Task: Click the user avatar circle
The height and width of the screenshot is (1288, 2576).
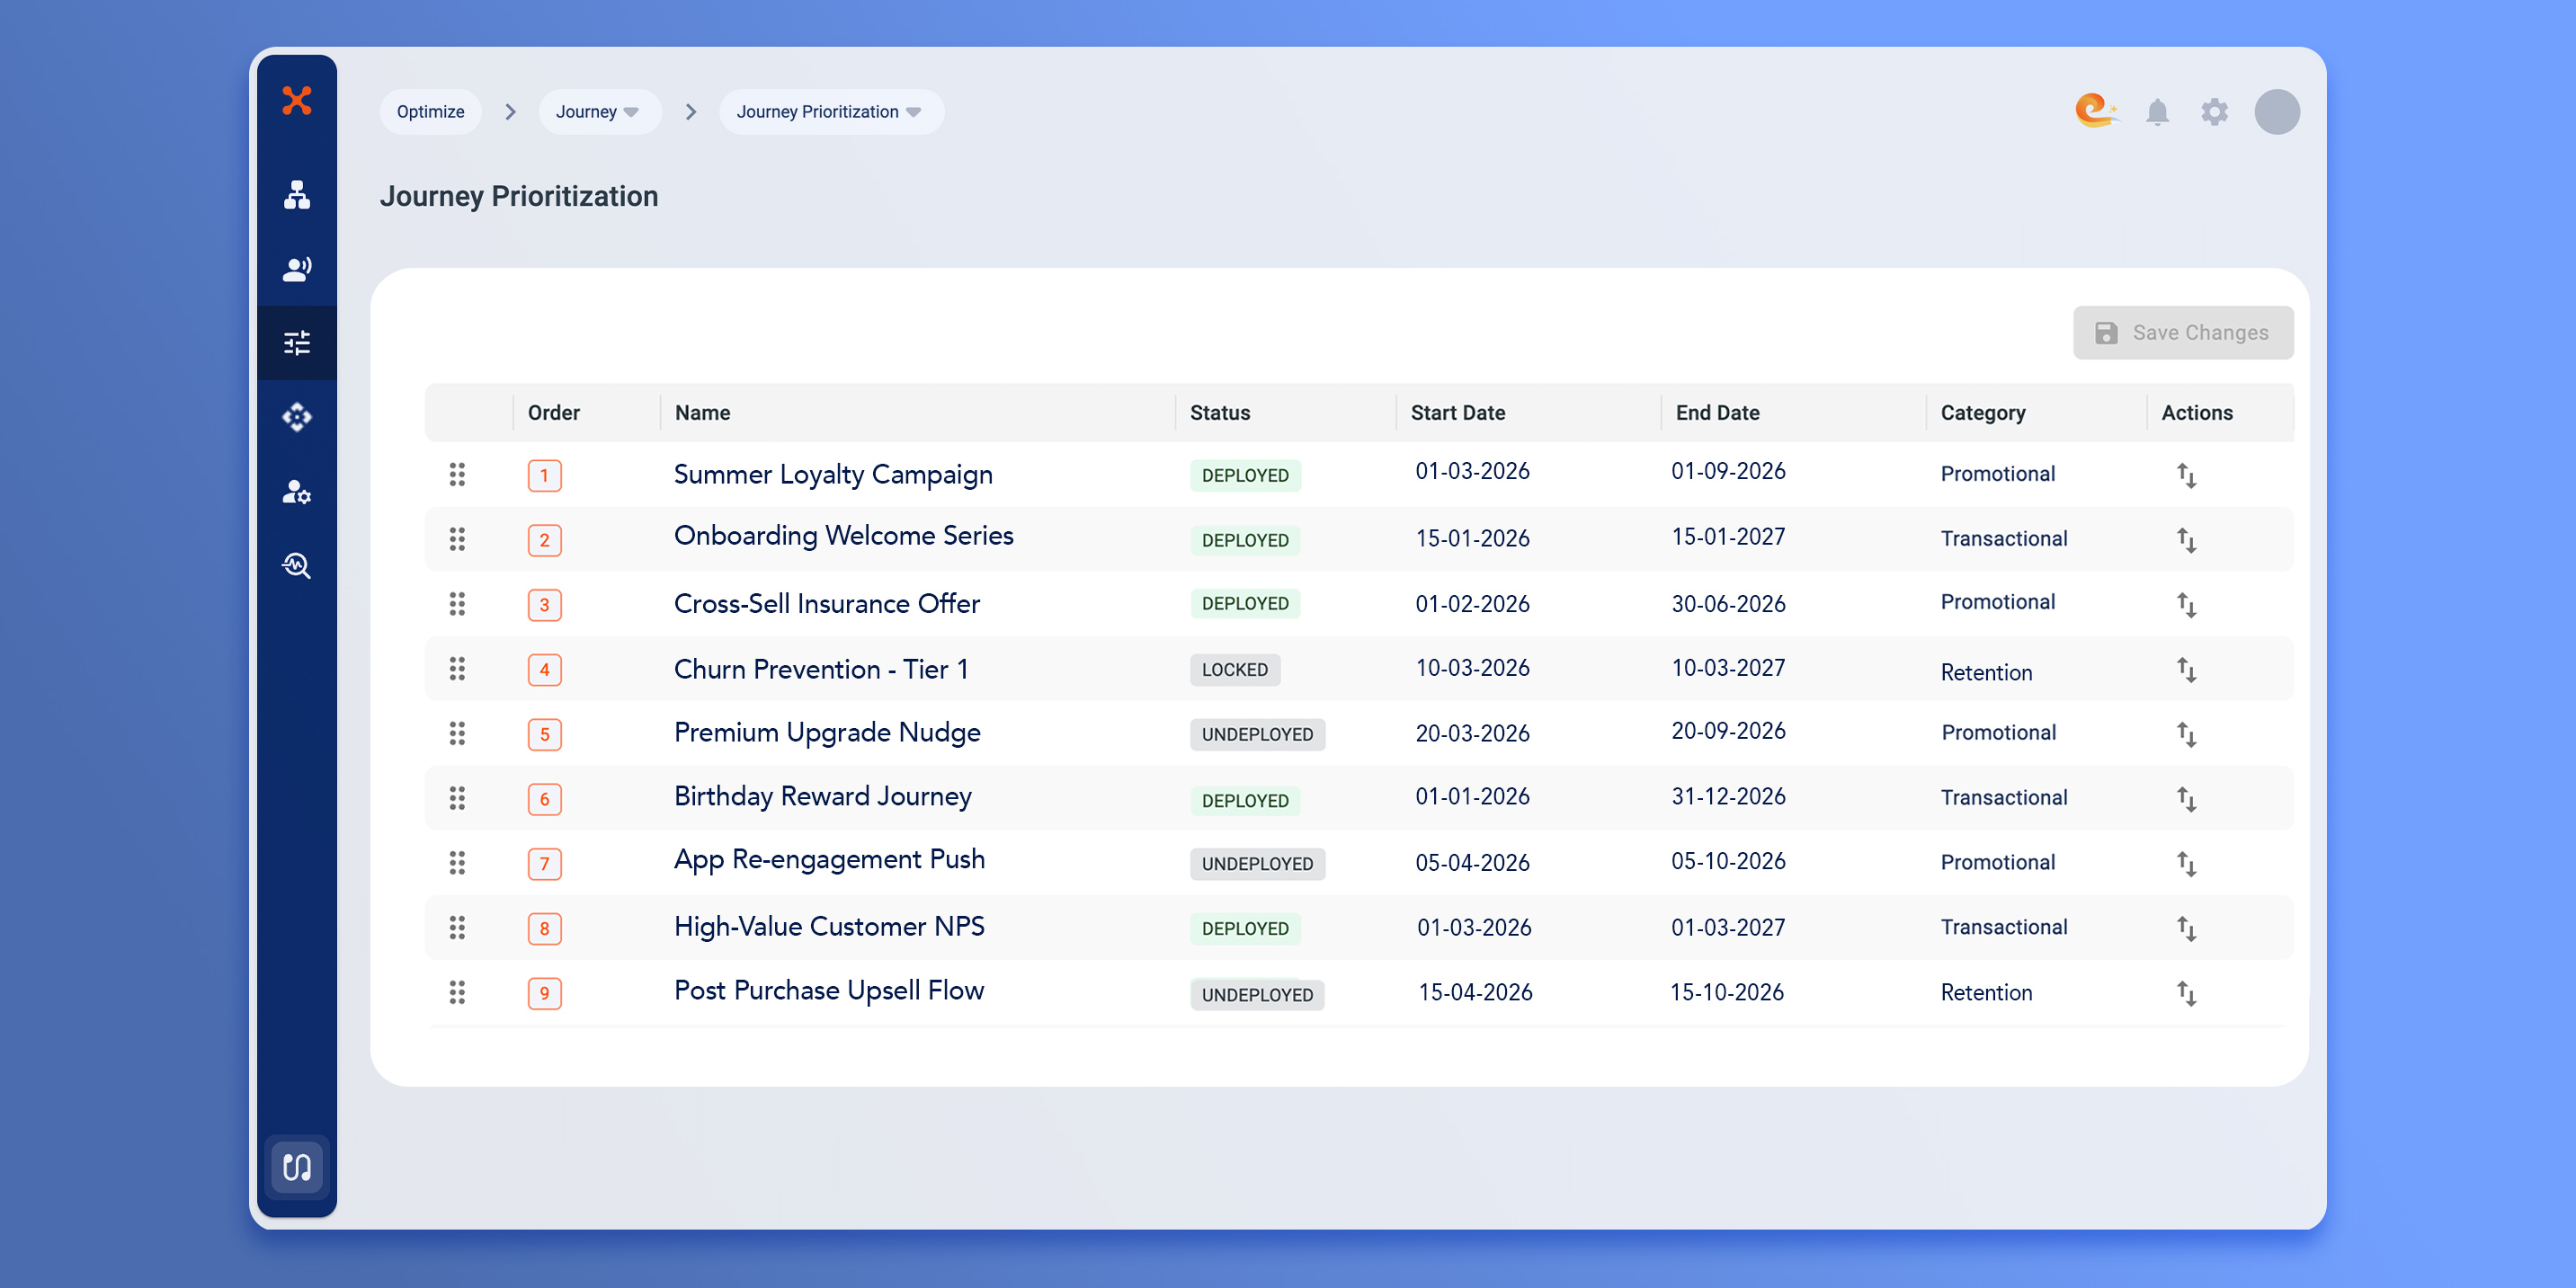Action: tap(2276, 112)
